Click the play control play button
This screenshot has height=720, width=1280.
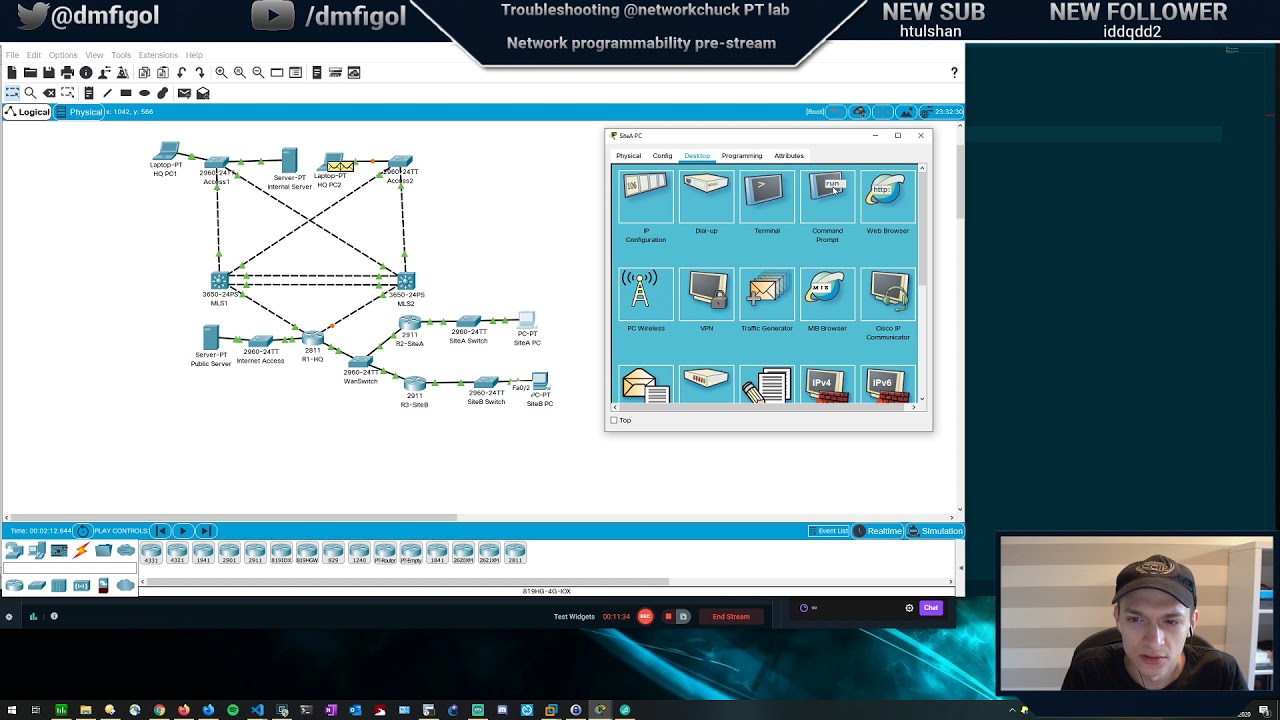click(183, 531)
